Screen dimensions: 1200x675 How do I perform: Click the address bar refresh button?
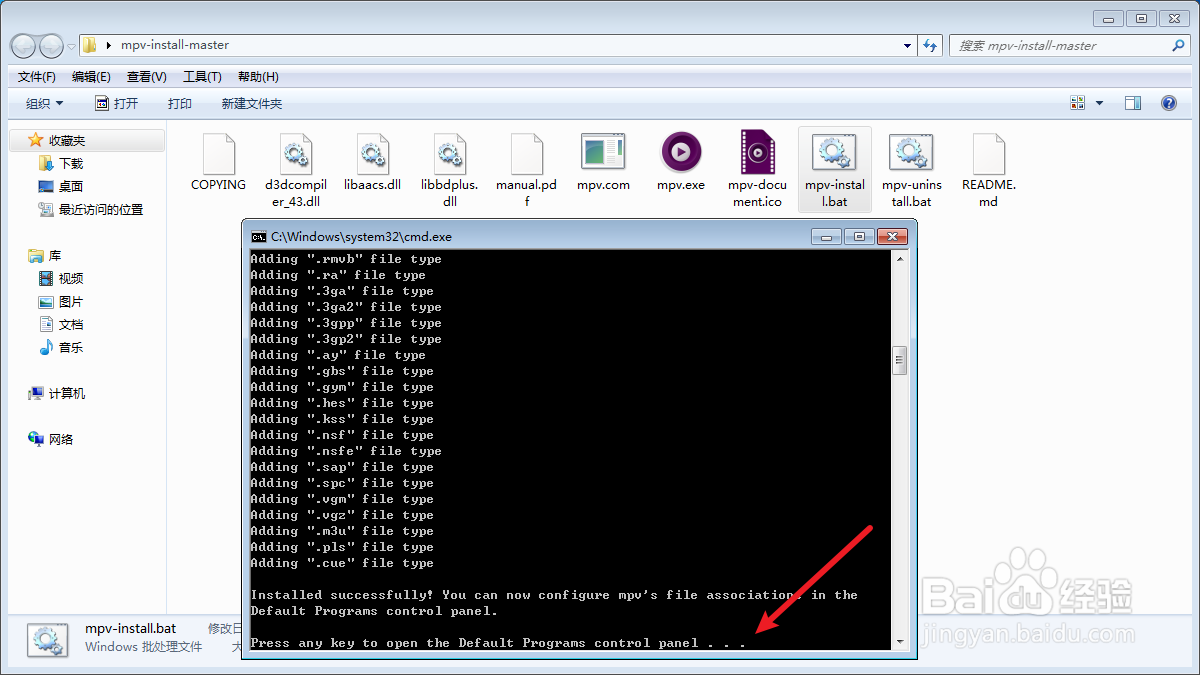[x=930, y=45]
